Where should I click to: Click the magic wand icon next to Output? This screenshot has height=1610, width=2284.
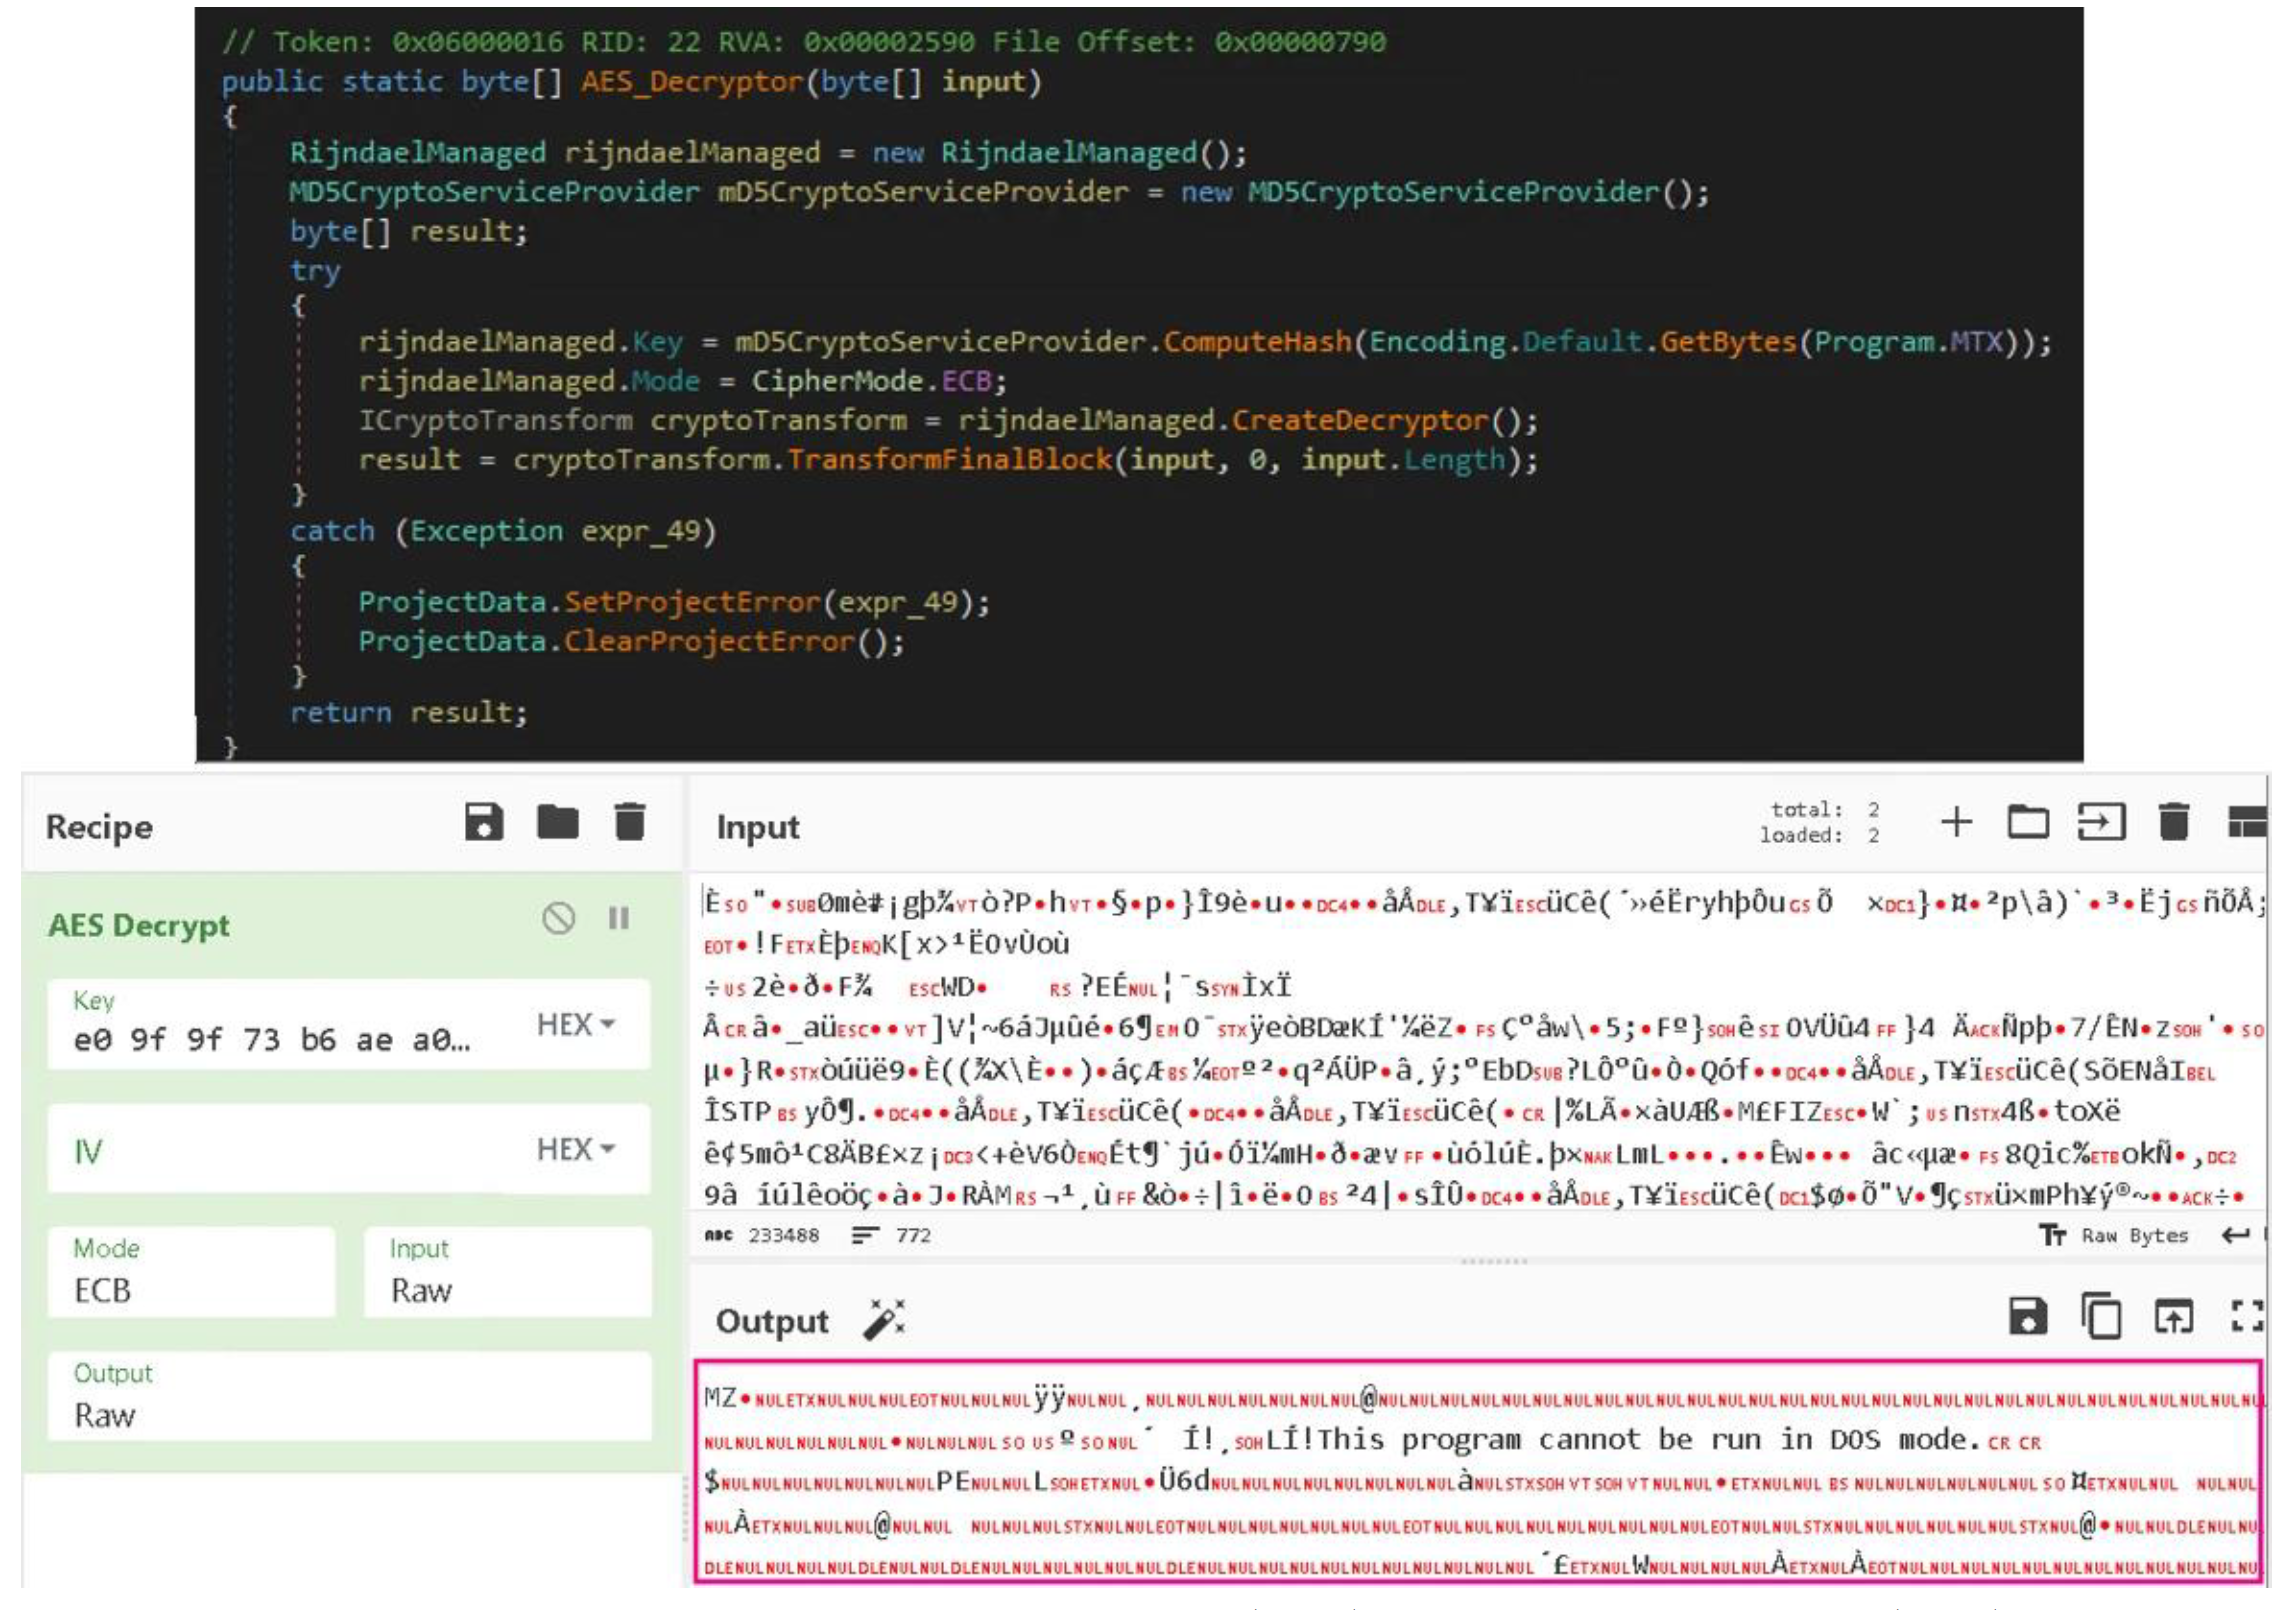pyautogui.click(x=884, y=1320)
